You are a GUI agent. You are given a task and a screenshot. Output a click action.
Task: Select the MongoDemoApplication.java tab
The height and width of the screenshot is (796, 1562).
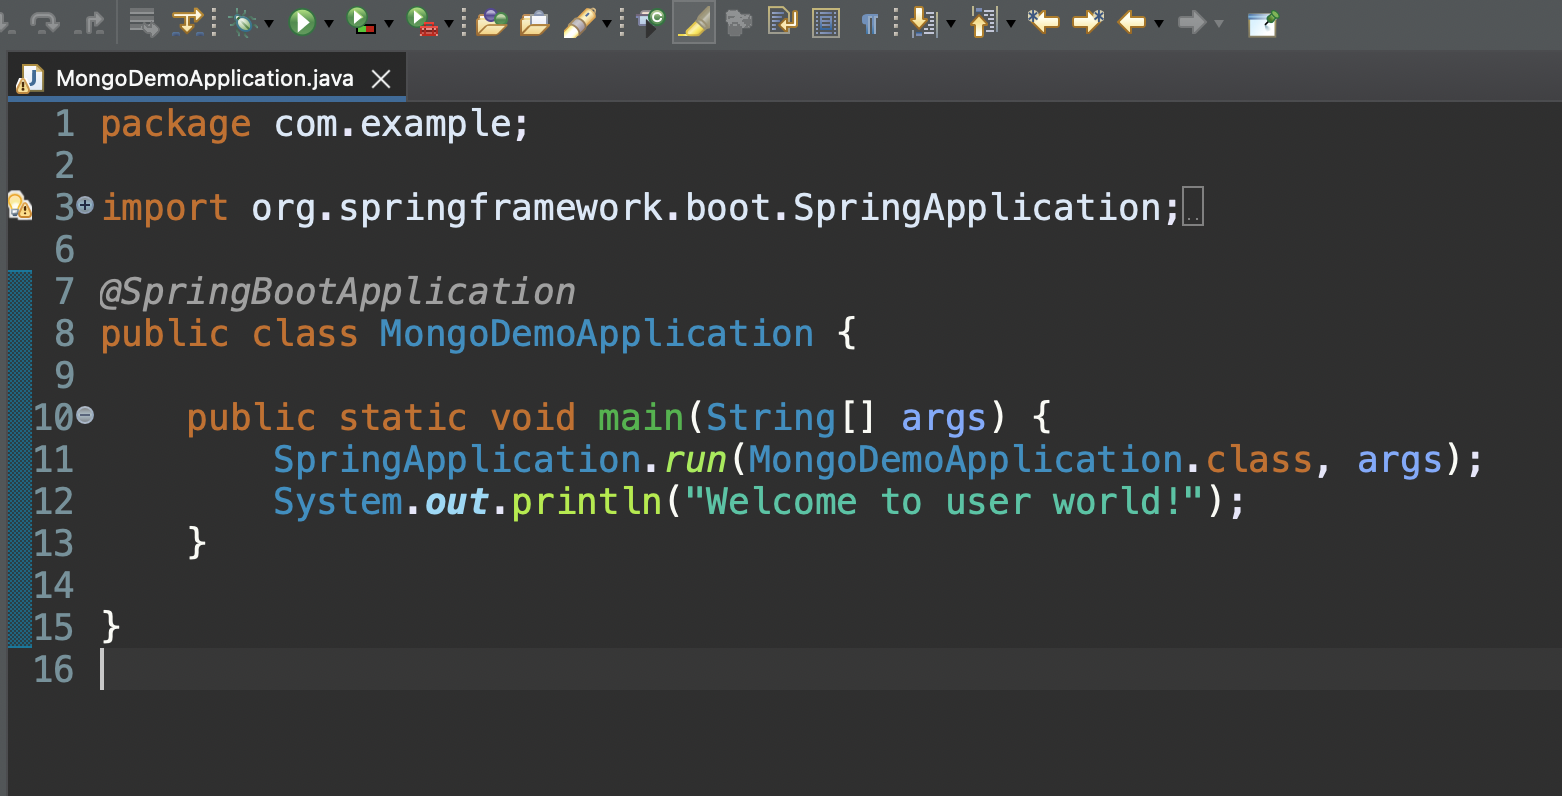click(x=205, y=78)
